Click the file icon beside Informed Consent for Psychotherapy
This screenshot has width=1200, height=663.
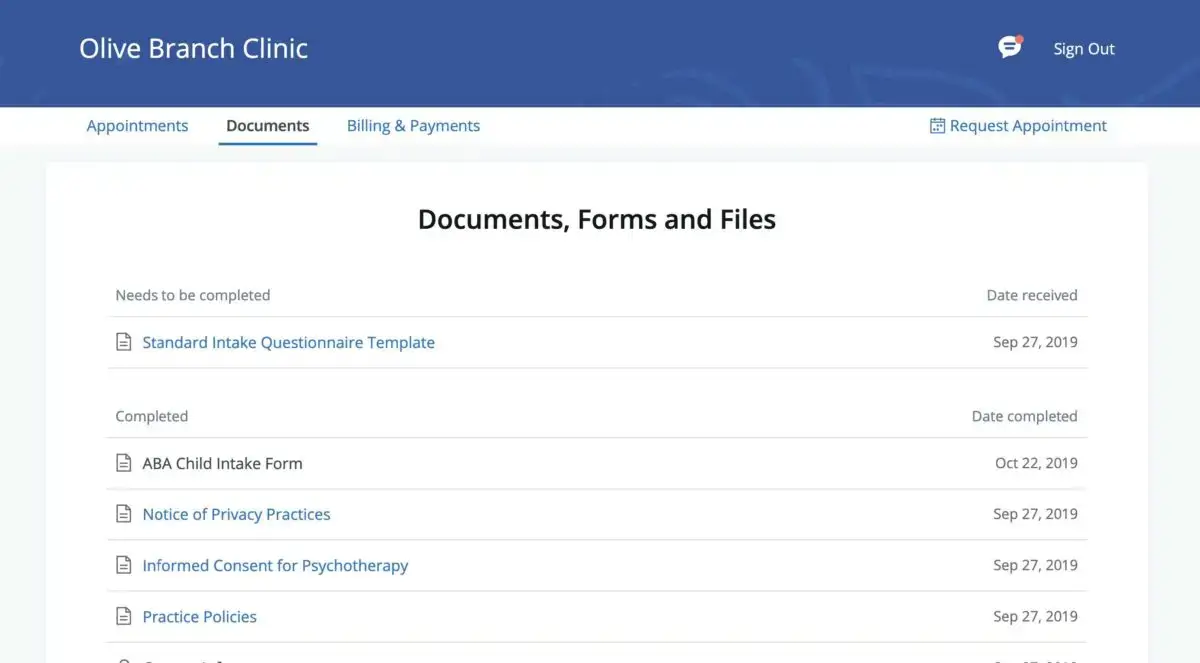[124, 565]
